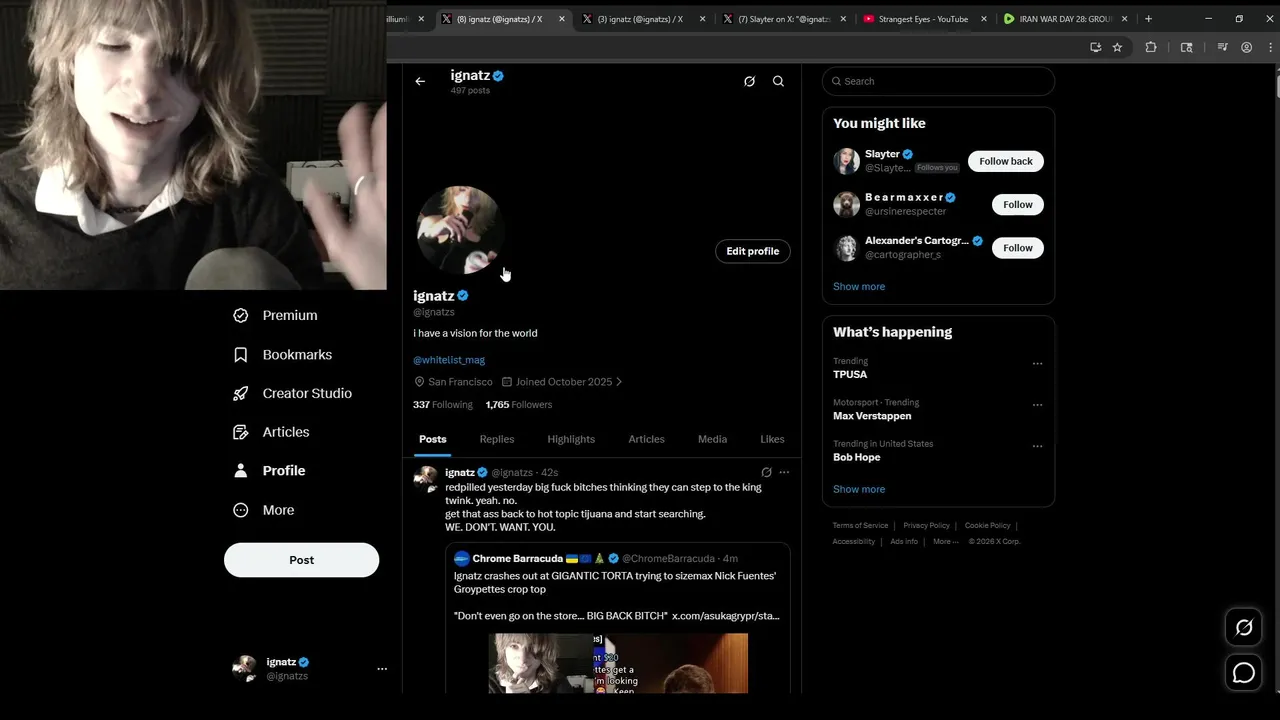Click the Grok icon in the profile header
The width and height of the screenshot is (1280, 720).
pos(749,81)
